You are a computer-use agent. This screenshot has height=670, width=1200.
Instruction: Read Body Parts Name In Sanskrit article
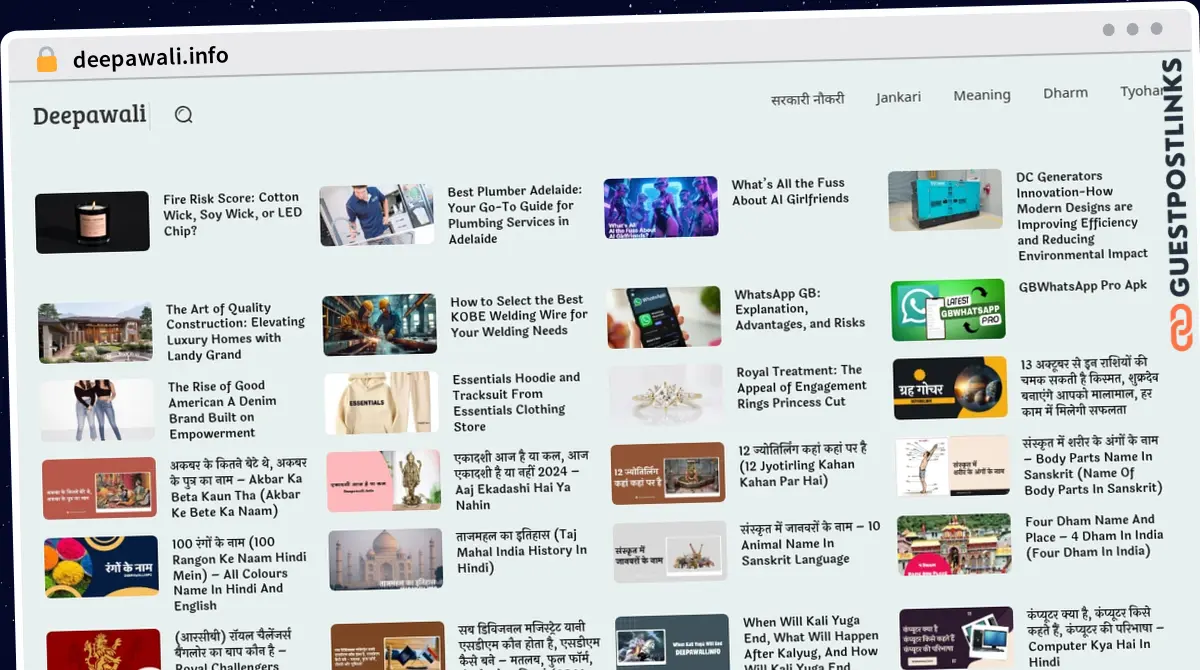coord(1092,464)
